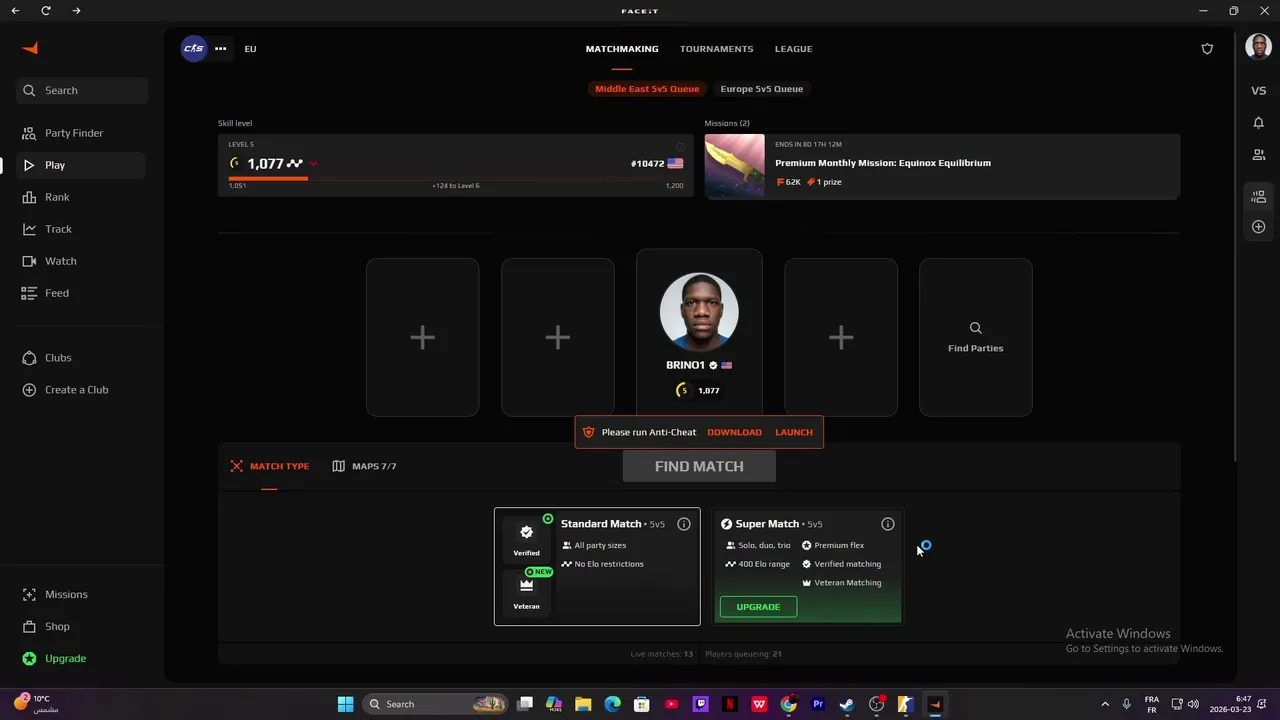This screenshot has width=1280, height=720.
Task: Open the Maps 7/7 tab
Action: [365, 466]
